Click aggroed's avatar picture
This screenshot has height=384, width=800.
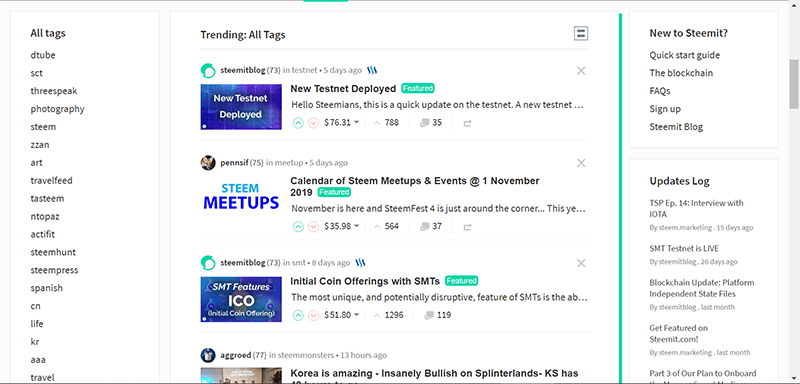pyautogui.click(x=208, y=355)
